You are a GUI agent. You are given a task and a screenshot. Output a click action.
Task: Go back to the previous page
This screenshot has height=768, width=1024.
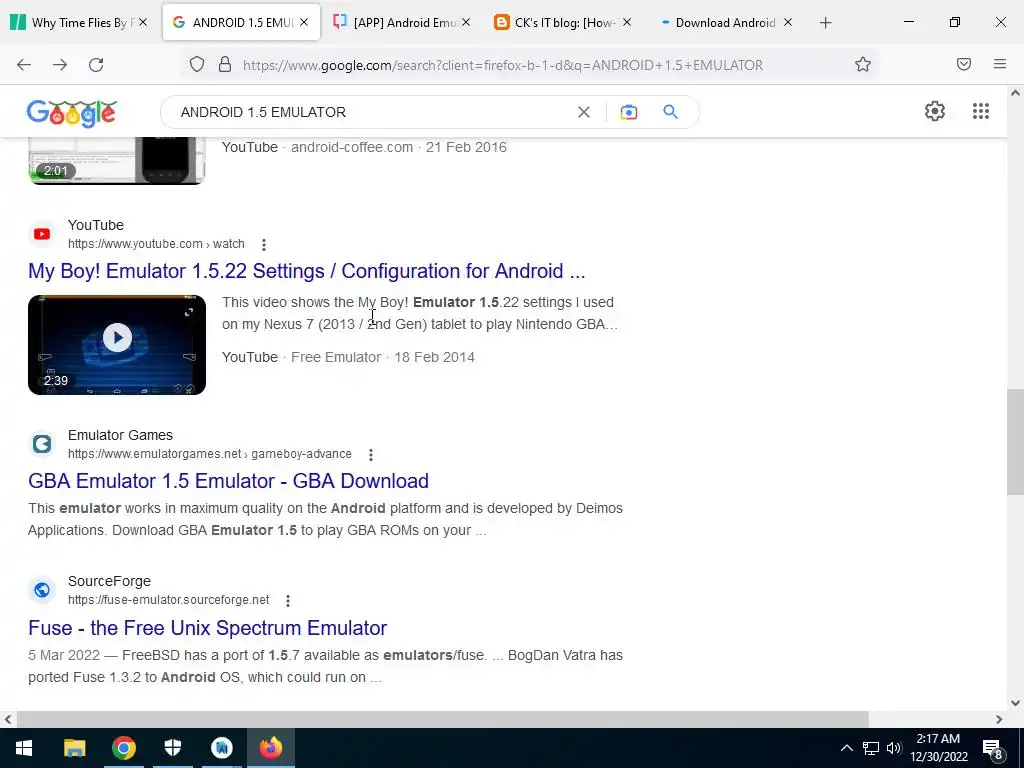[x=24, y=65]
